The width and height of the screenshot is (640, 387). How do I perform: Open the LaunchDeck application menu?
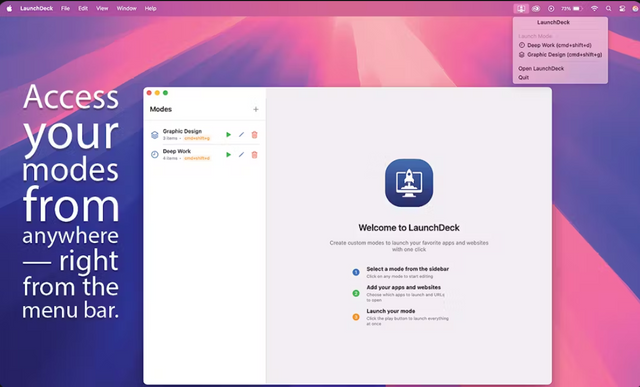pos(36,9)
